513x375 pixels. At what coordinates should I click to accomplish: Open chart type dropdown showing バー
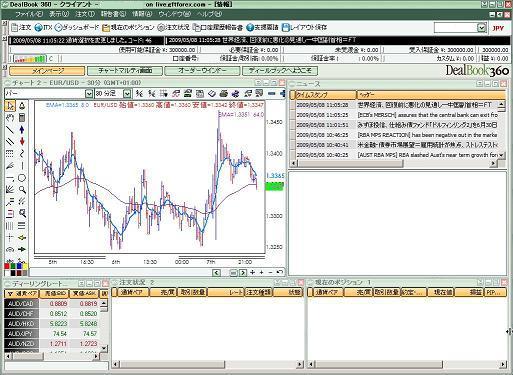(88, 94)
